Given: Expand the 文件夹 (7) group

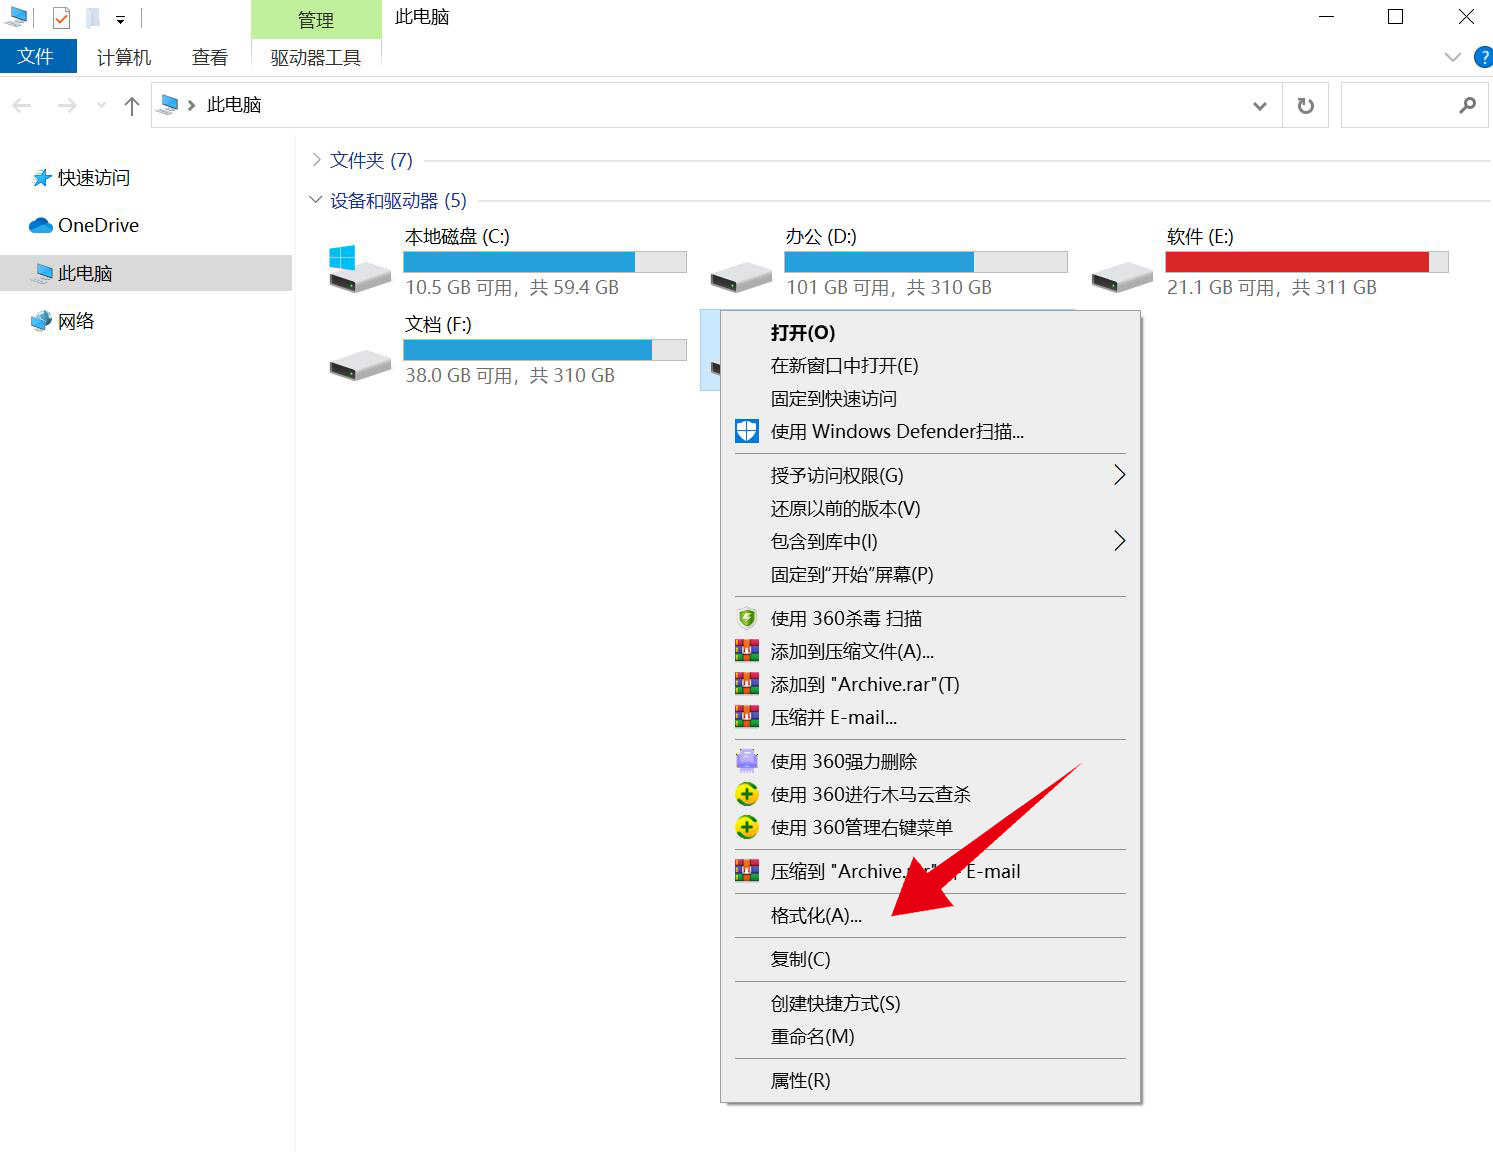Looking at the screenshot, I should pyautogui.click(x=316, y=160).
